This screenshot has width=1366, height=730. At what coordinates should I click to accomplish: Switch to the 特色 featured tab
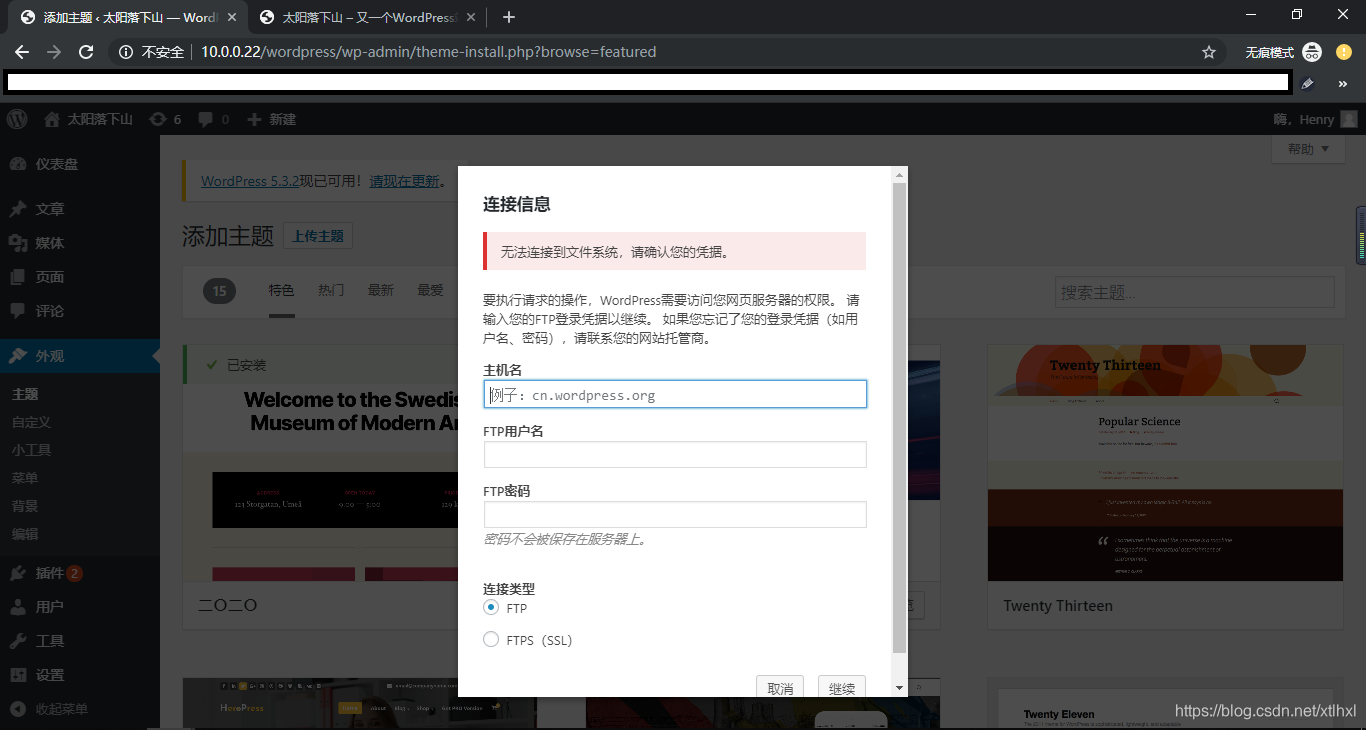(281, 290)
